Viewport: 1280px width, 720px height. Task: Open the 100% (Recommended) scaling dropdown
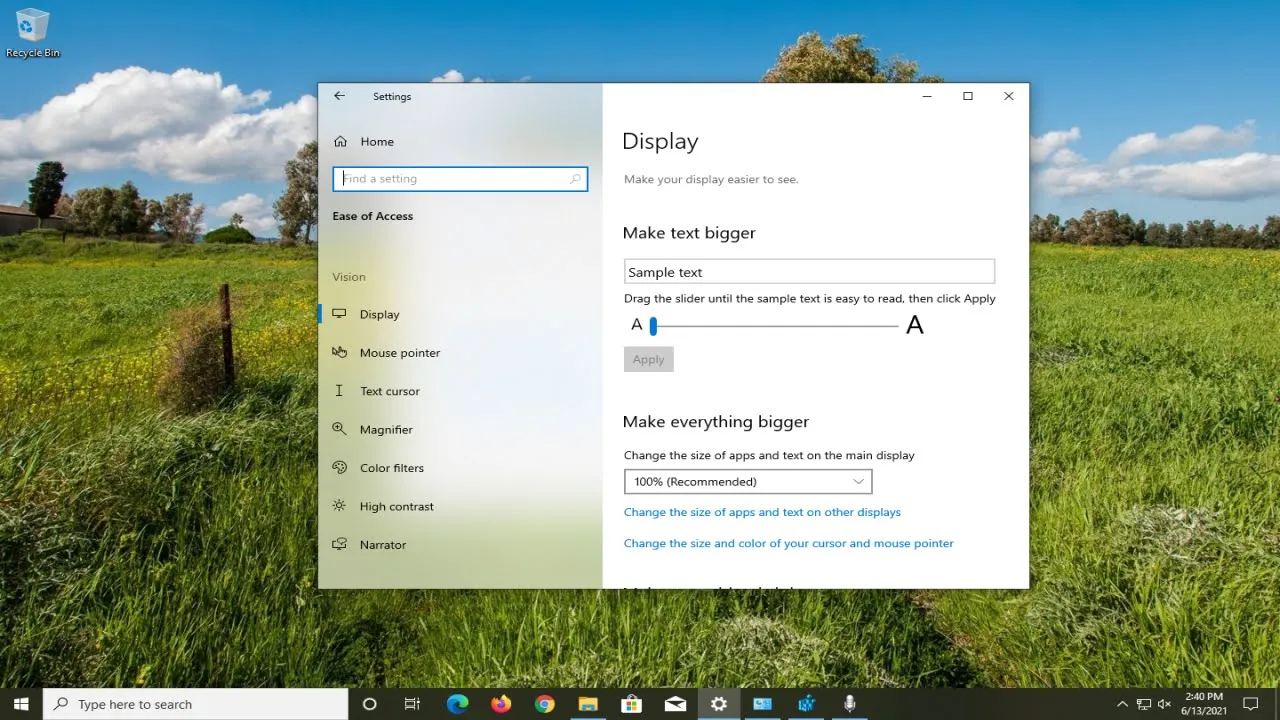point(748,482)
